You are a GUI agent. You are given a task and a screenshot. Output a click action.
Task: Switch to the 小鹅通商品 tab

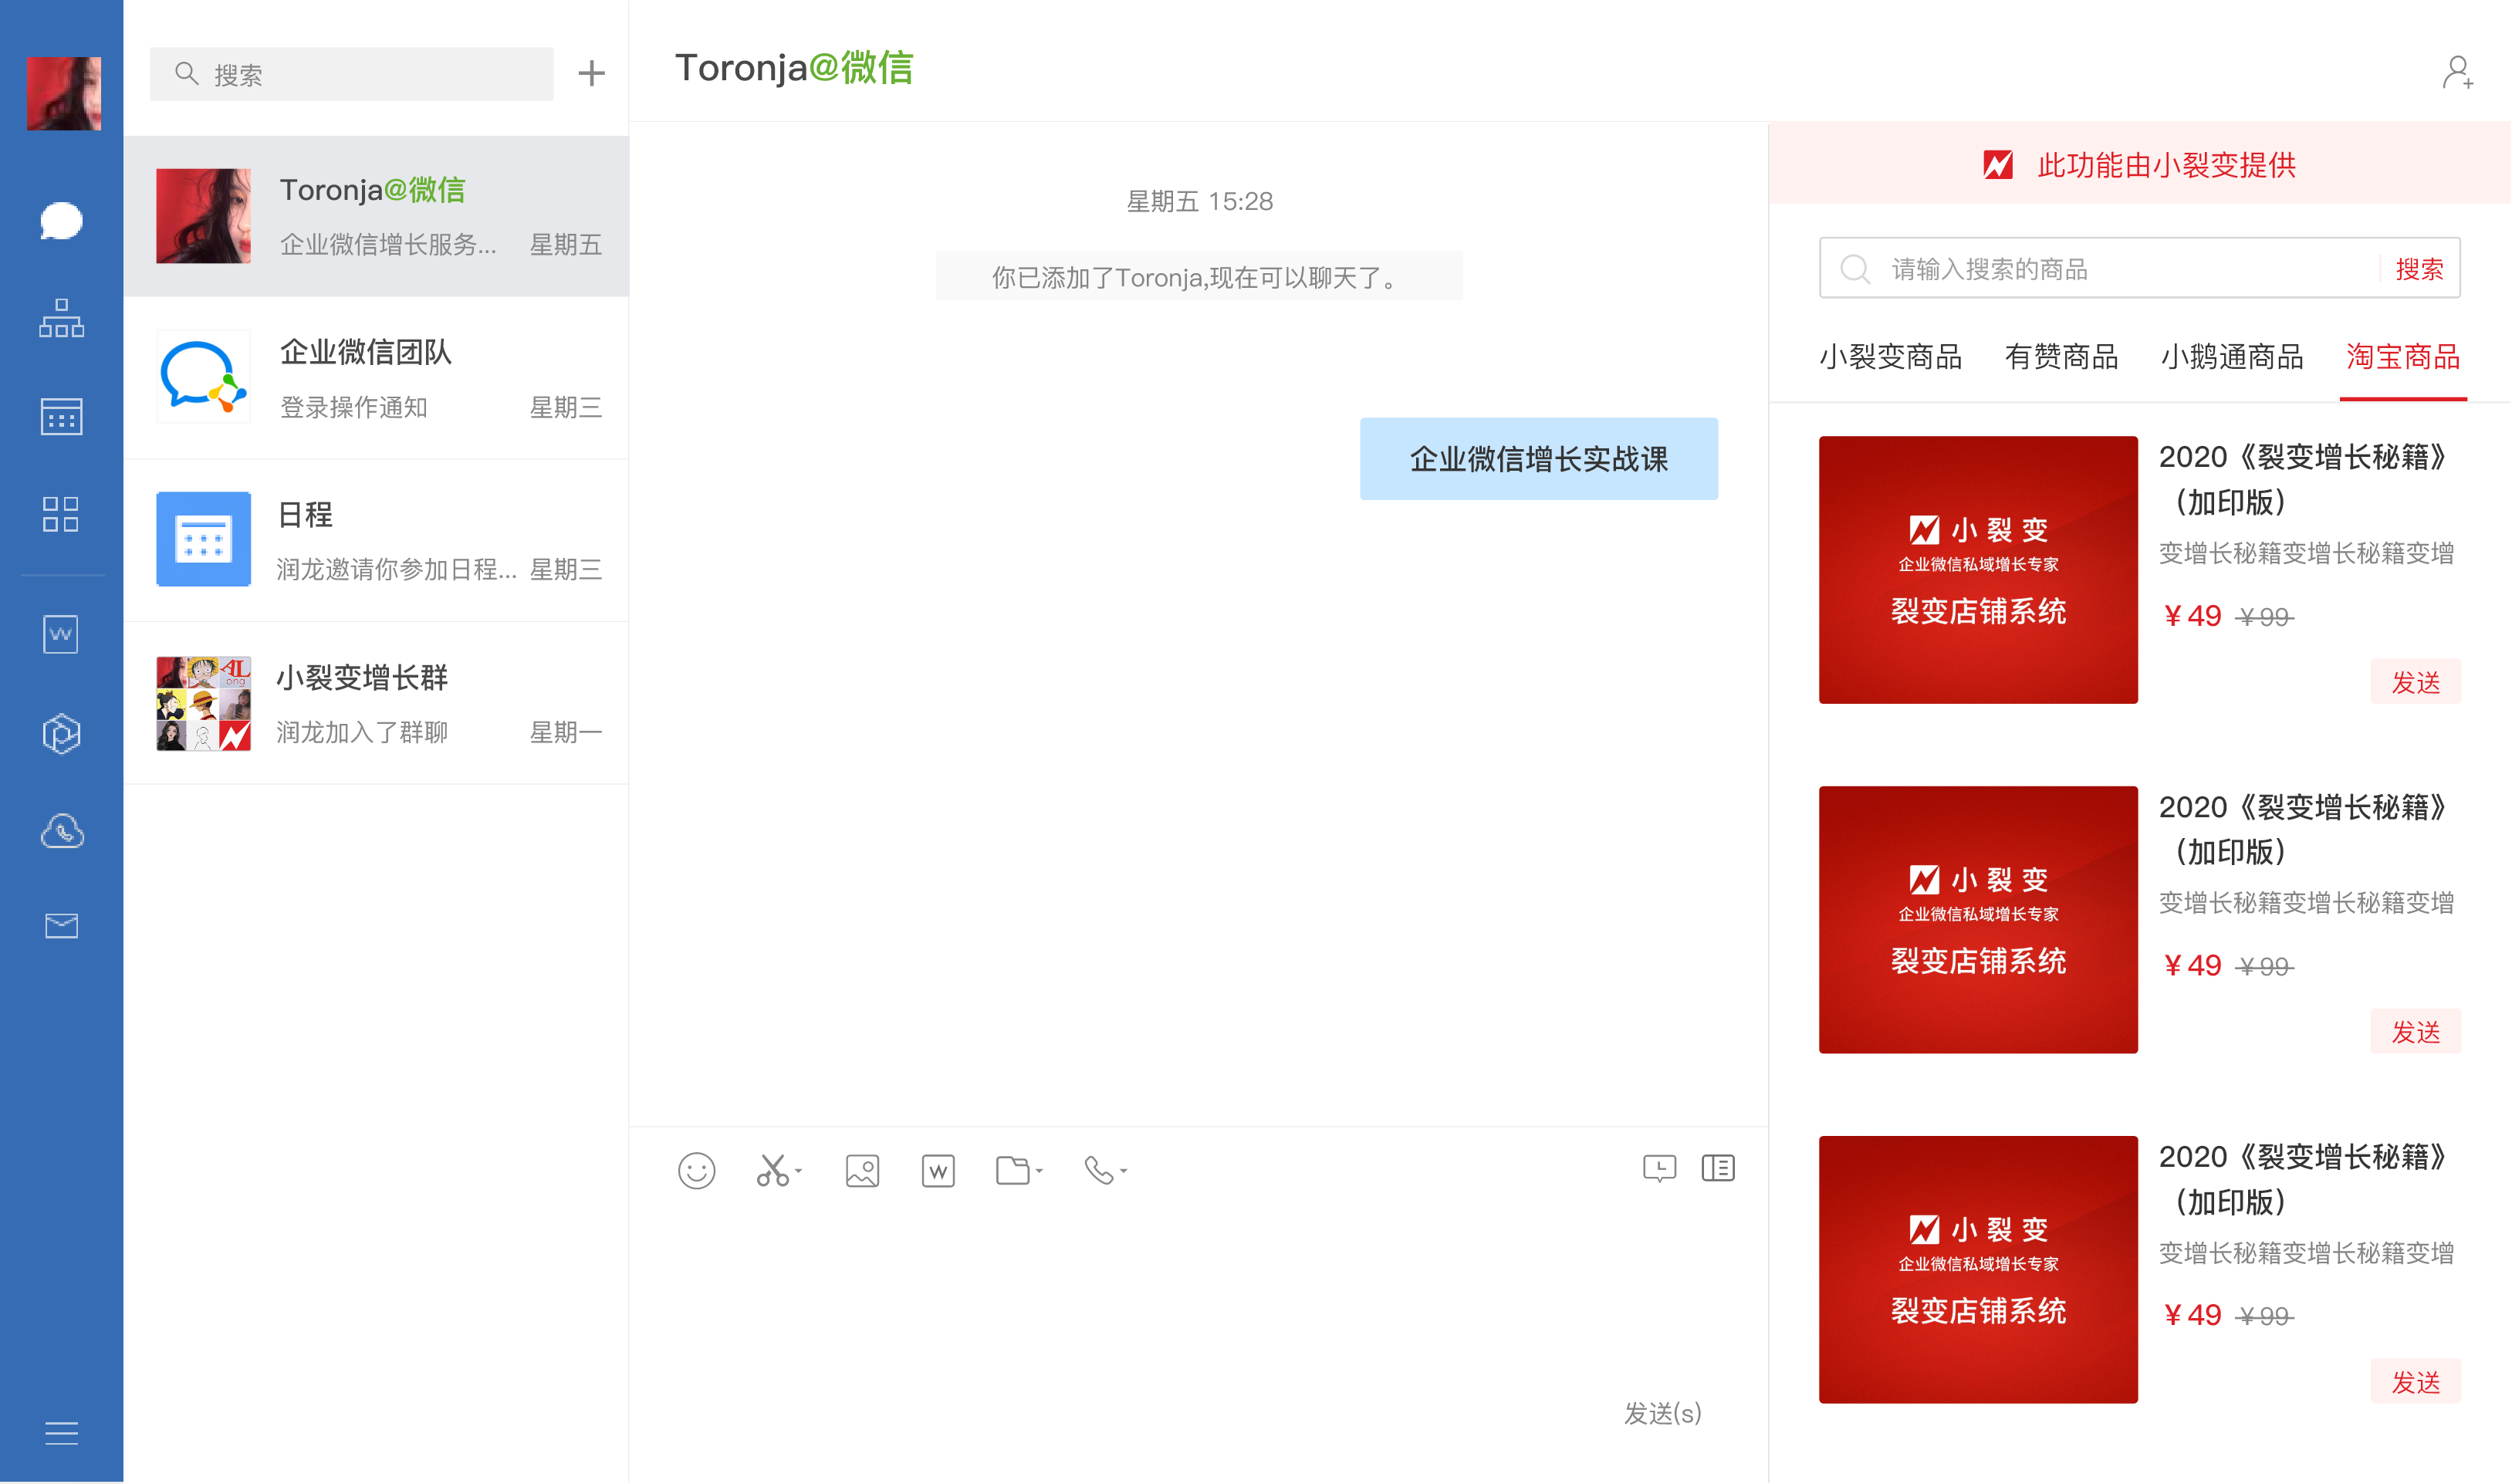(2232, 357)
